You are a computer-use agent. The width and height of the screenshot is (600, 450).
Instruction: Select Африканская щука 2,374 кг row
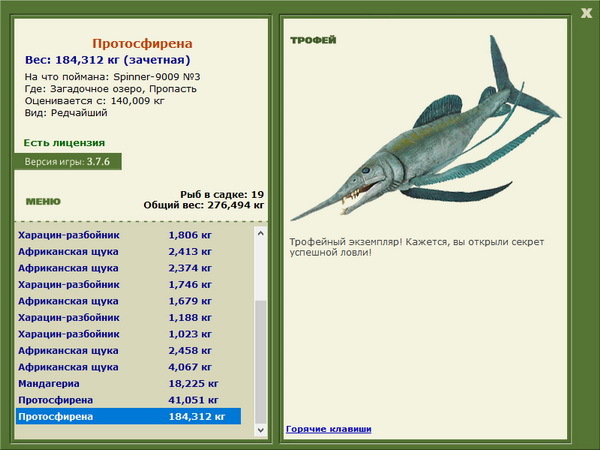(129, 268)
